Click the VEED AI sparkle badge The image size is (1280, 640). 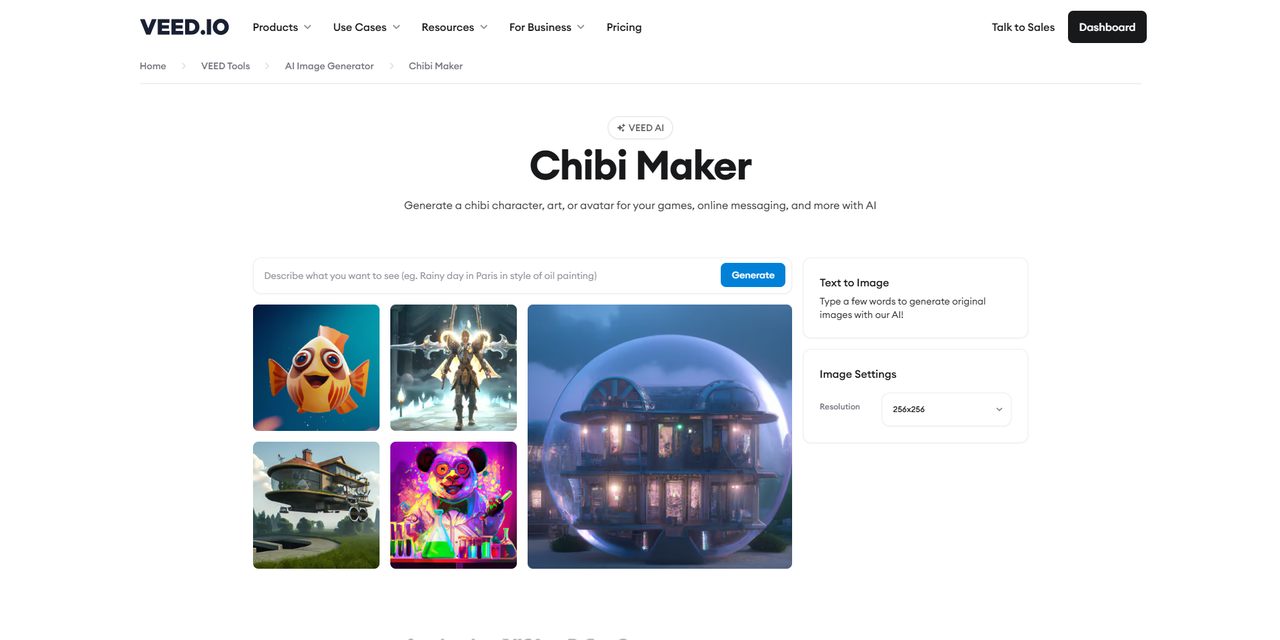640,128
